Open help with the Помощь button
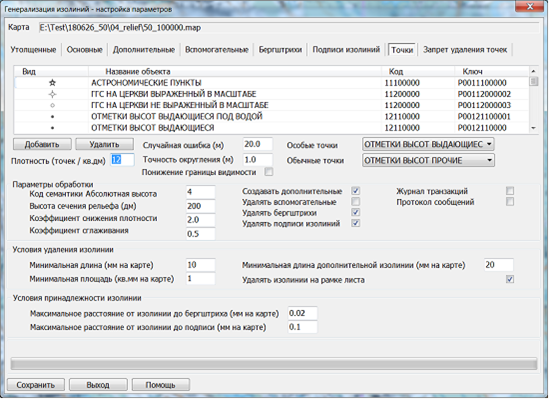Image resolution: width=549 pixels, height=399 pixels. 160,385
